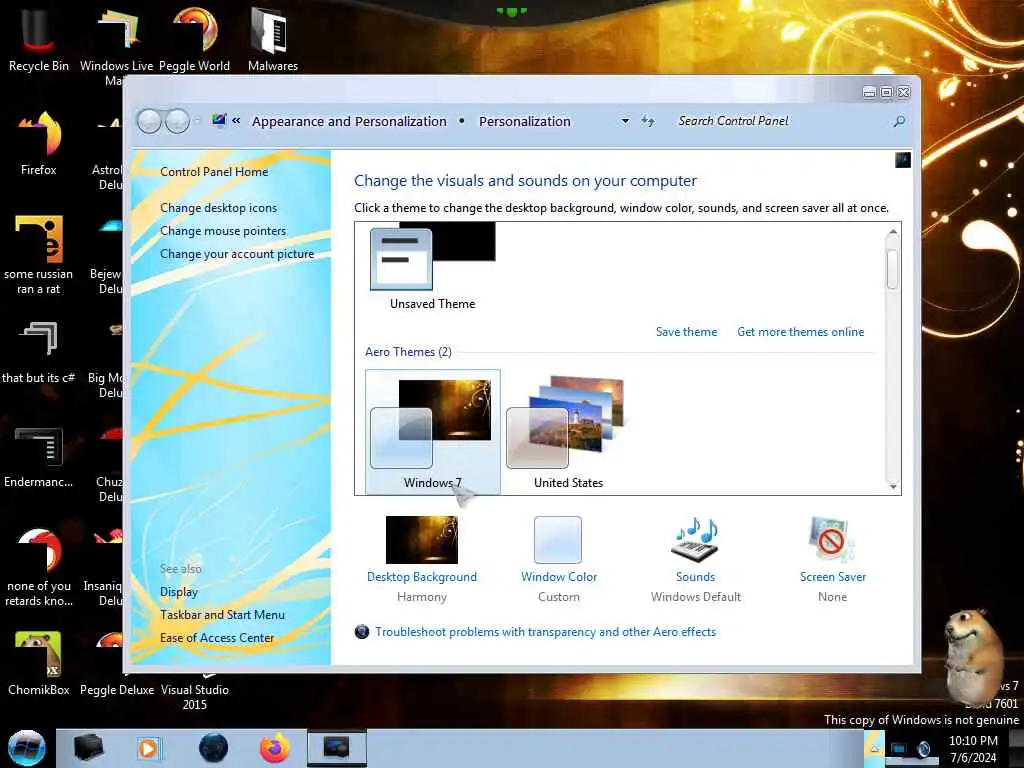Open the 'none of you retards kno...' icon
The height and width of the screenshot is (768, 1024).
click(39, 567)
